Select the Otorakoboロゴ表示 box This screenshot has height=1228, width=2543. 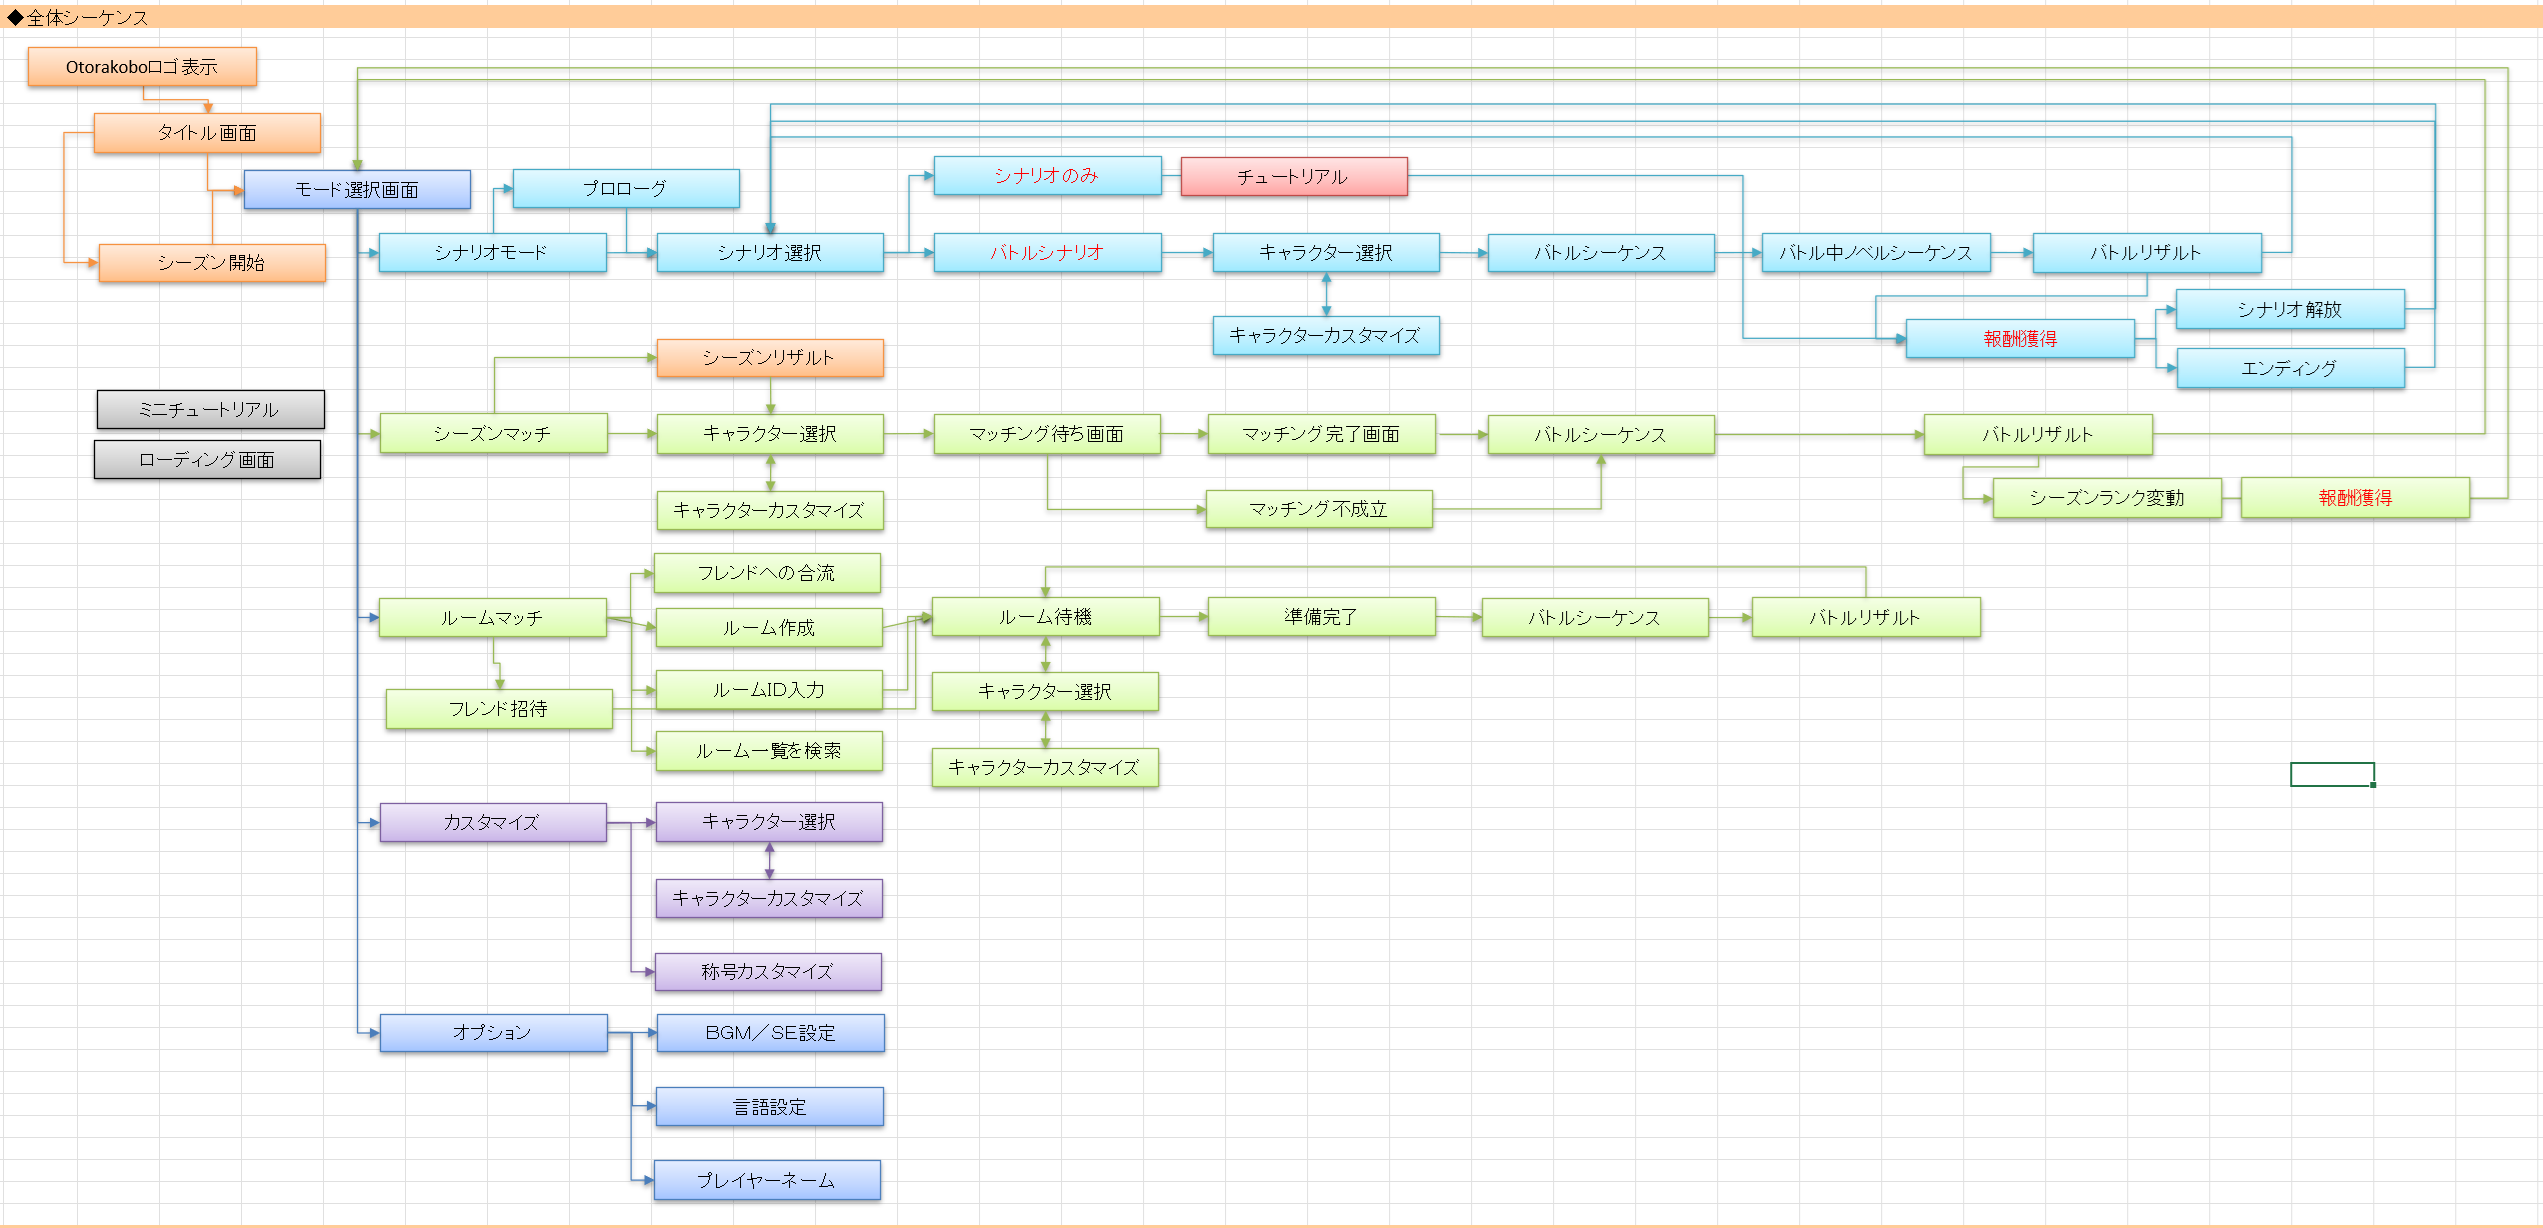click(x=142, y=67)
